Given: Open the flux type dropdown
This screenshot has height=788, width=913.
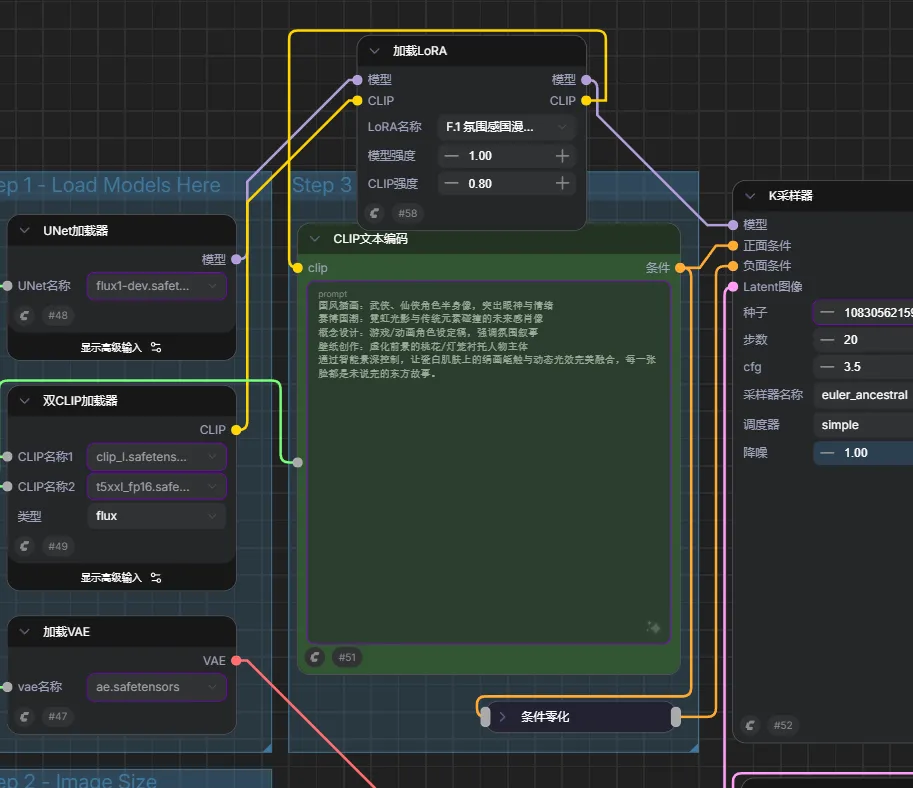Looking at the screenshot, I should coord(157,516).
